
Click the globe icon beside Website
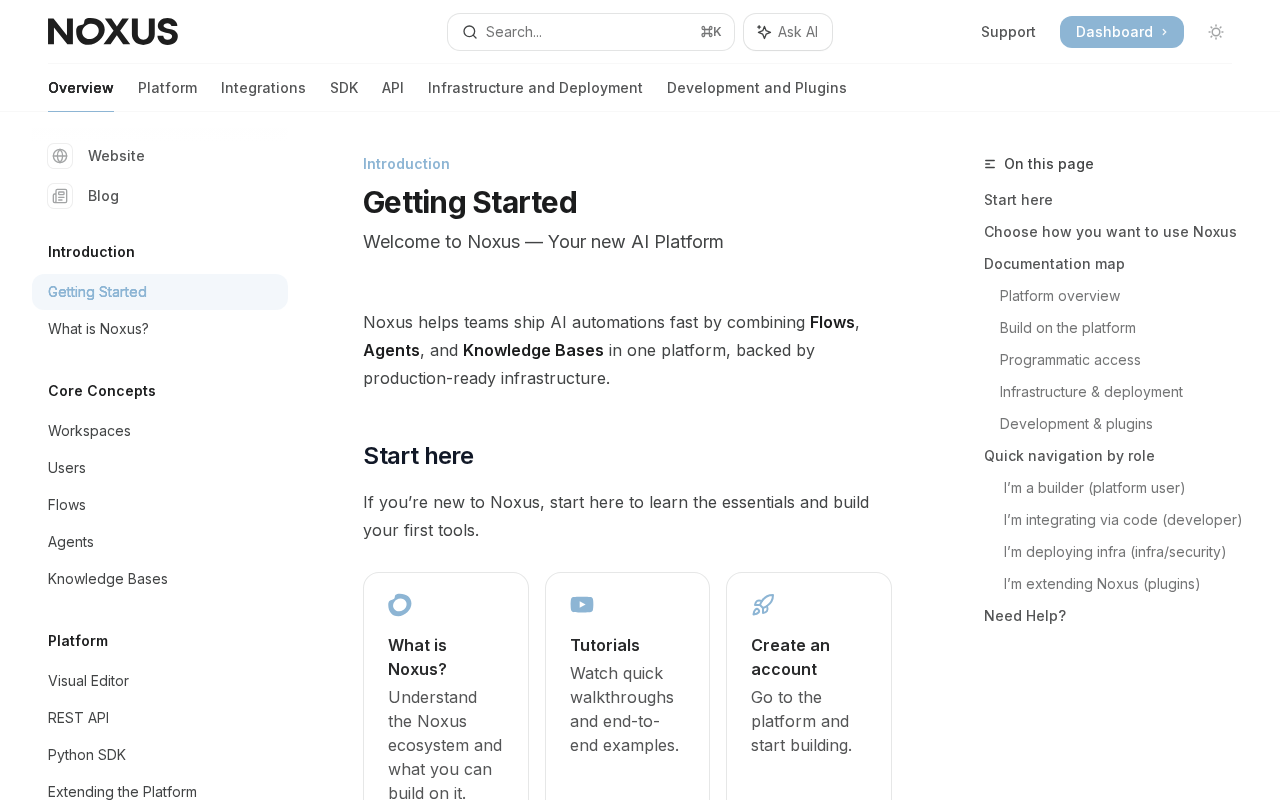(60, 156)
